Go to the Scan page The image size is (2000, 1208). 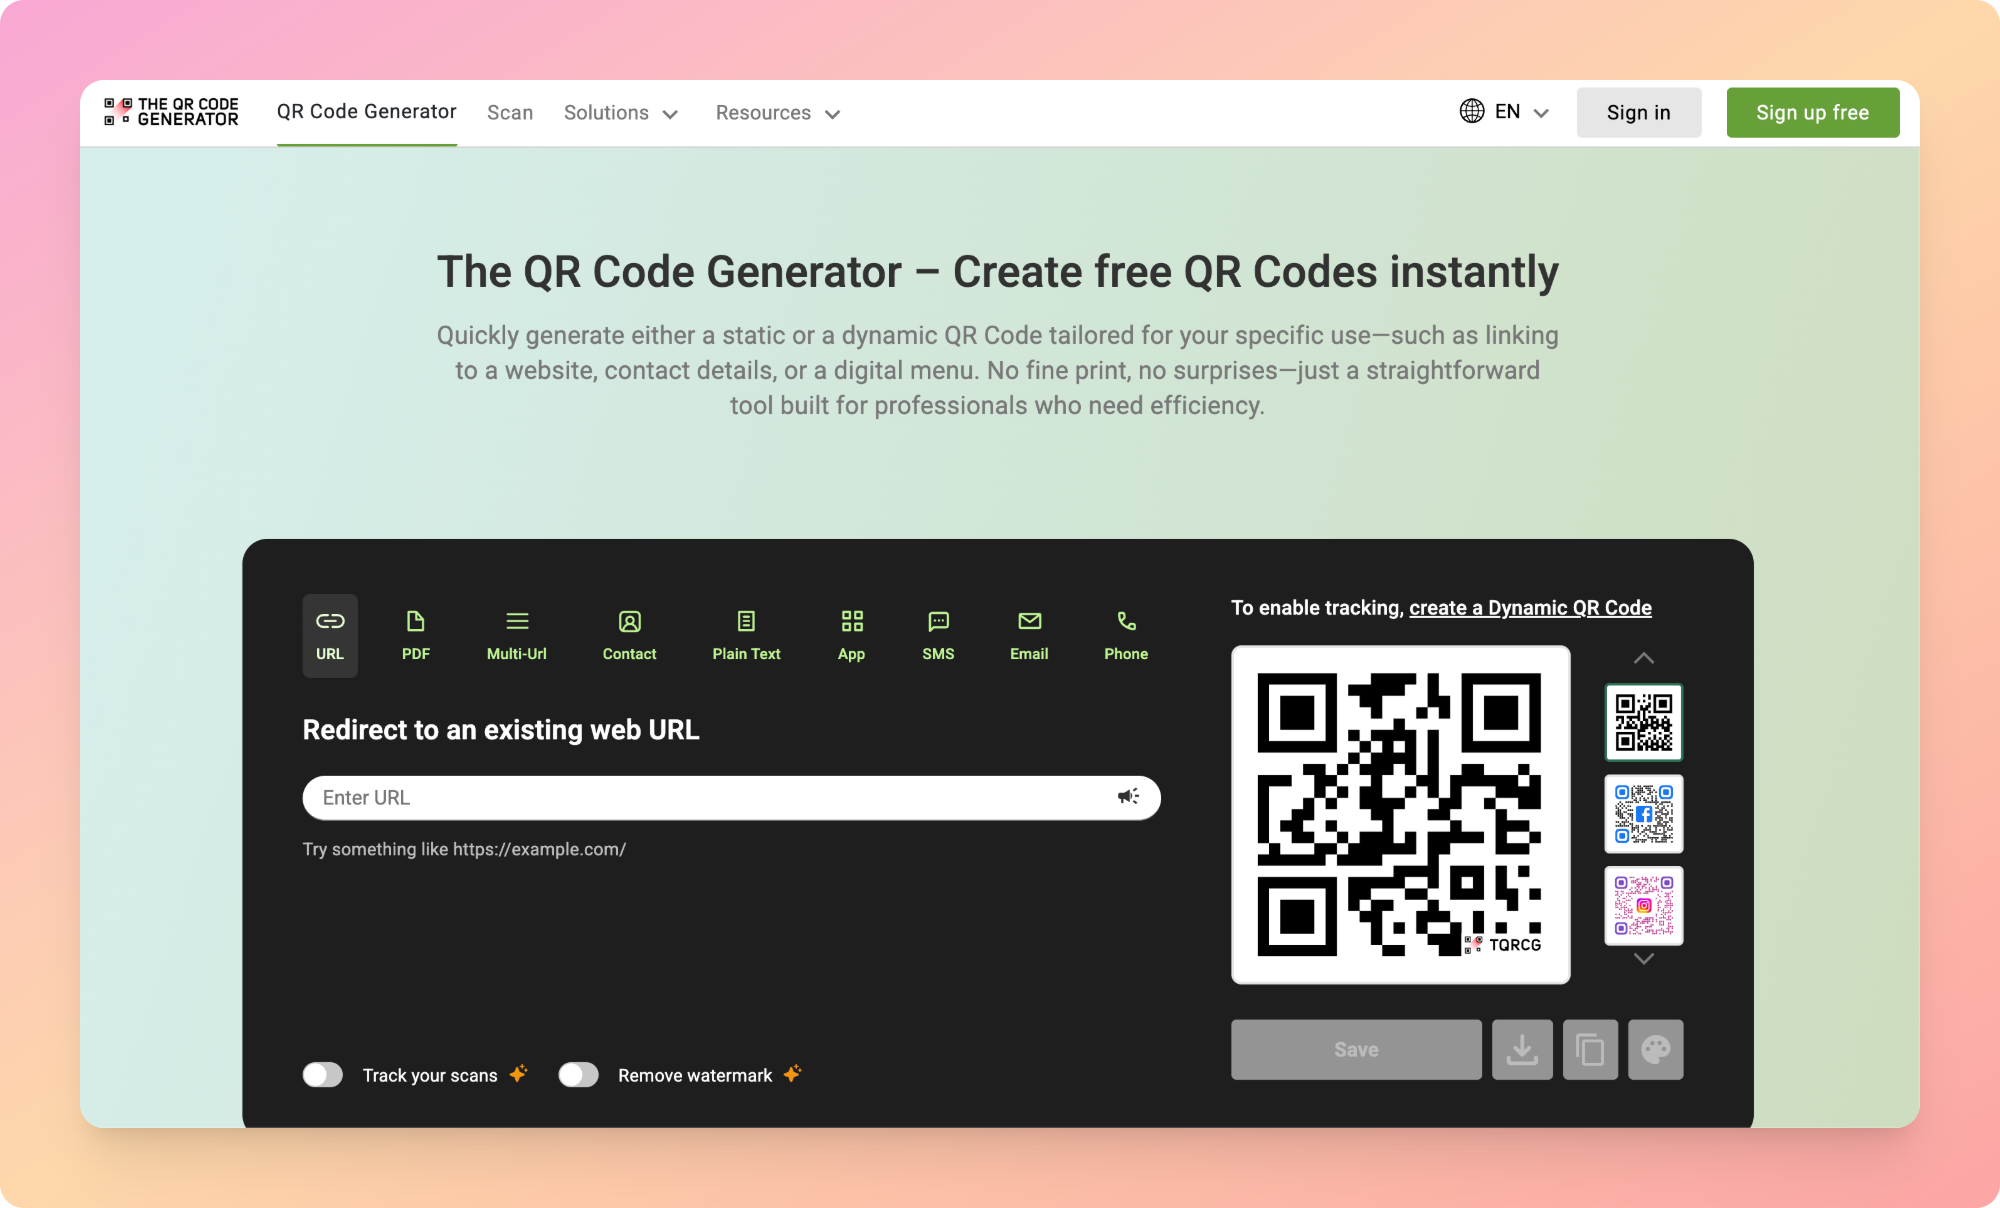tap(510, 113)
